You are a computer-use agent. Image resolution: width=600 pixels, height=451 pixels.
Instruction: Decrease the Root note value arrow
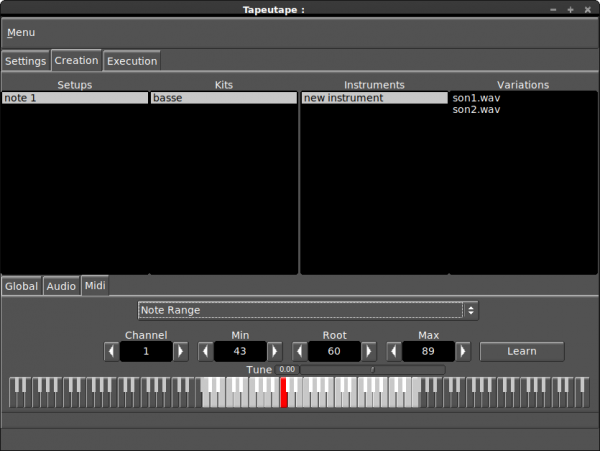pos(299,352)
